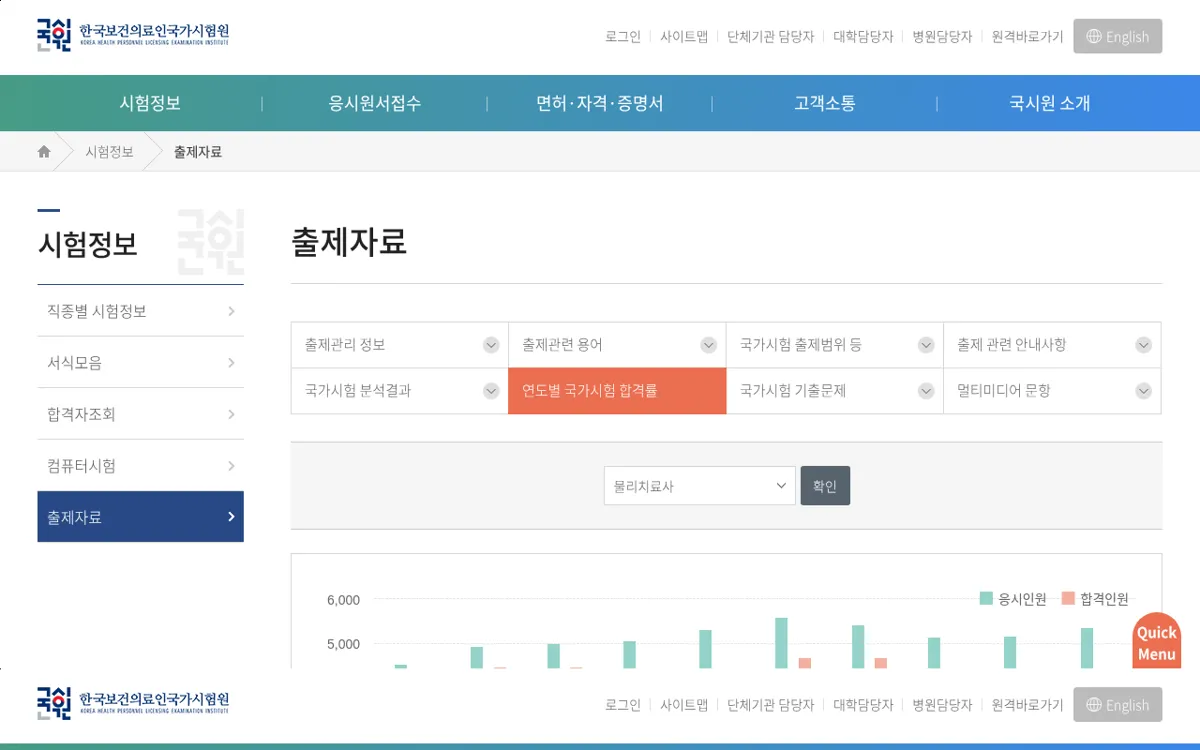Click the home icon in breadcrumb
Screen dimensions: 1200x750
[x=44, y=152]
